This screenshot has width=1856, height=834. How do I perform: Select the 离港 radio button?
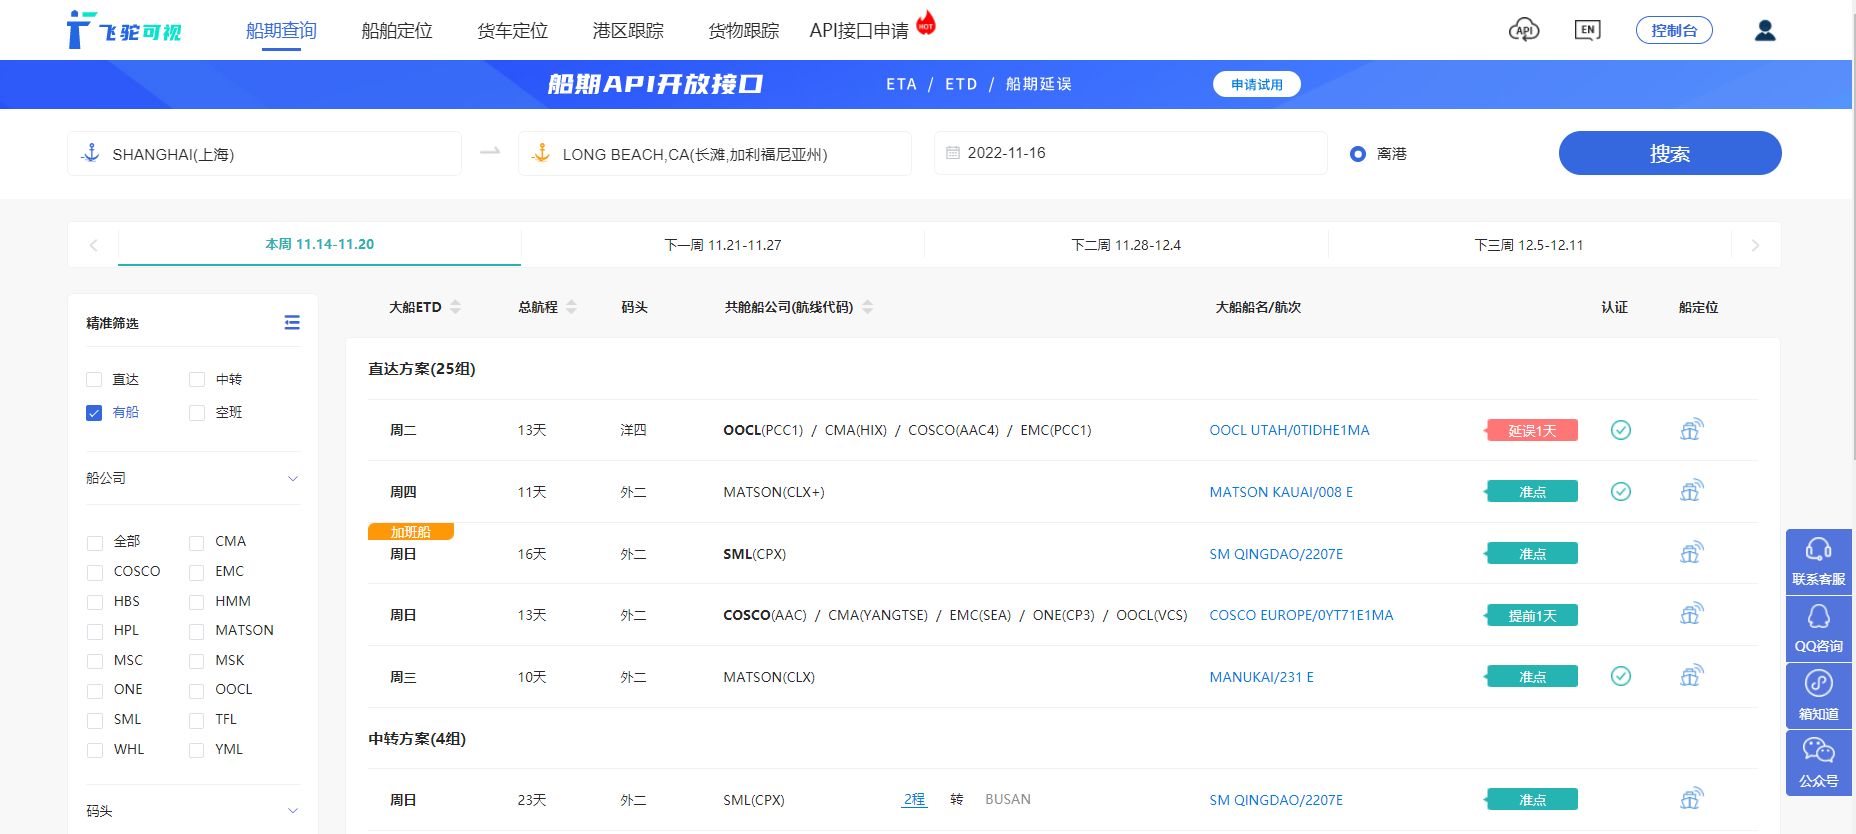[1357, 154]
